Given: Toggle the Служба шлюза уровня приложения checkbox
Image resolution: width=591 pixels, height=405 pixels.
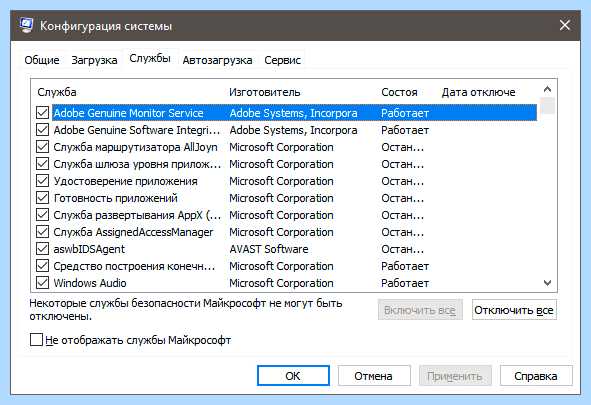Looking at the screenshot, I should click(x=42, y=164).
